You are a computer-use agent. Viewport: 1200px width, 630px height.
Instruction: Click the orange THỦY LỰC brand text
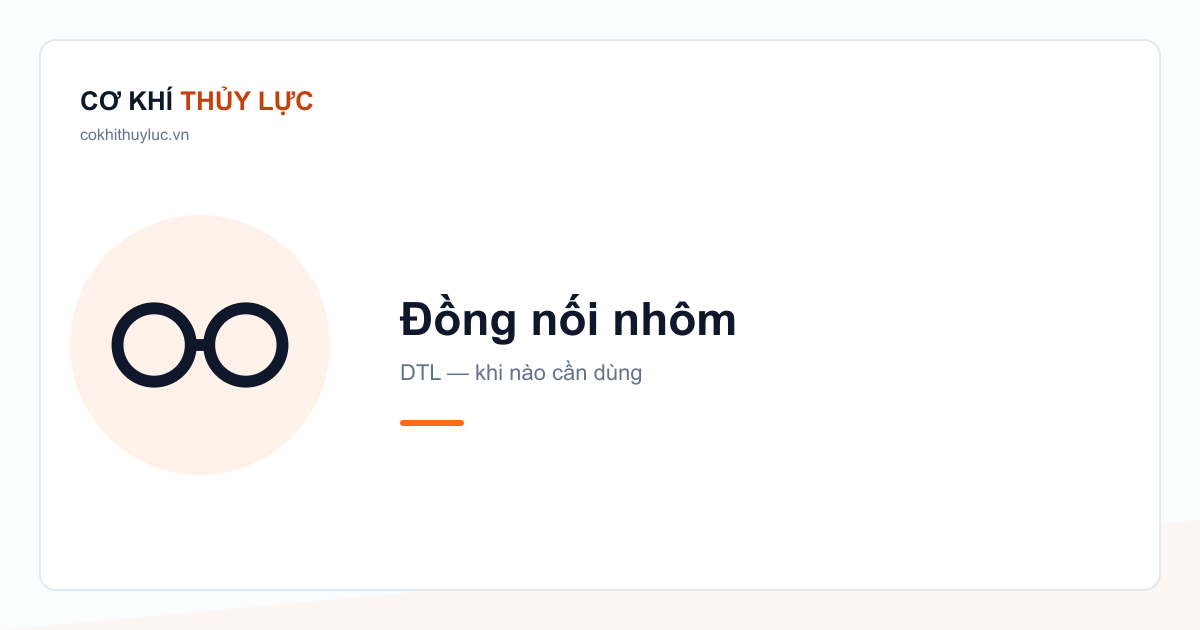(x=247, y=101)
